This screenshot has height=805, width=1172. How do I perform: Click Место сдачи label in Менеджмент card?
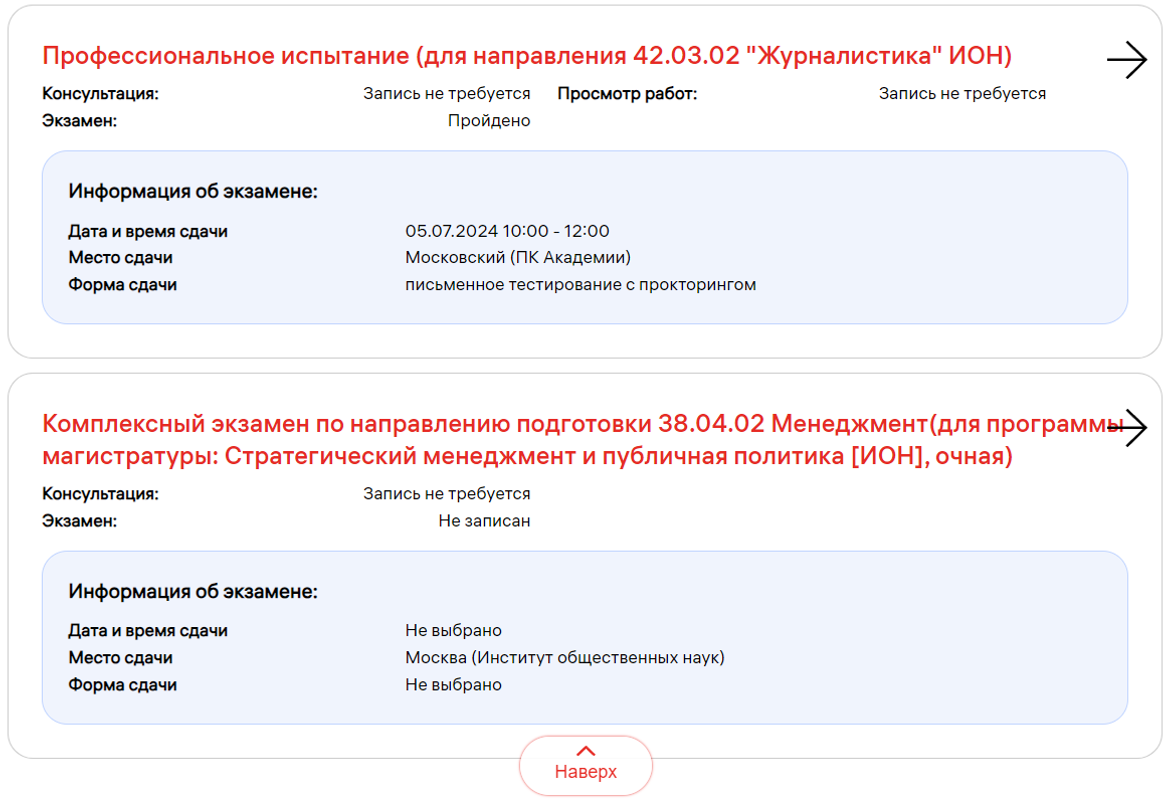click(120, 658)
